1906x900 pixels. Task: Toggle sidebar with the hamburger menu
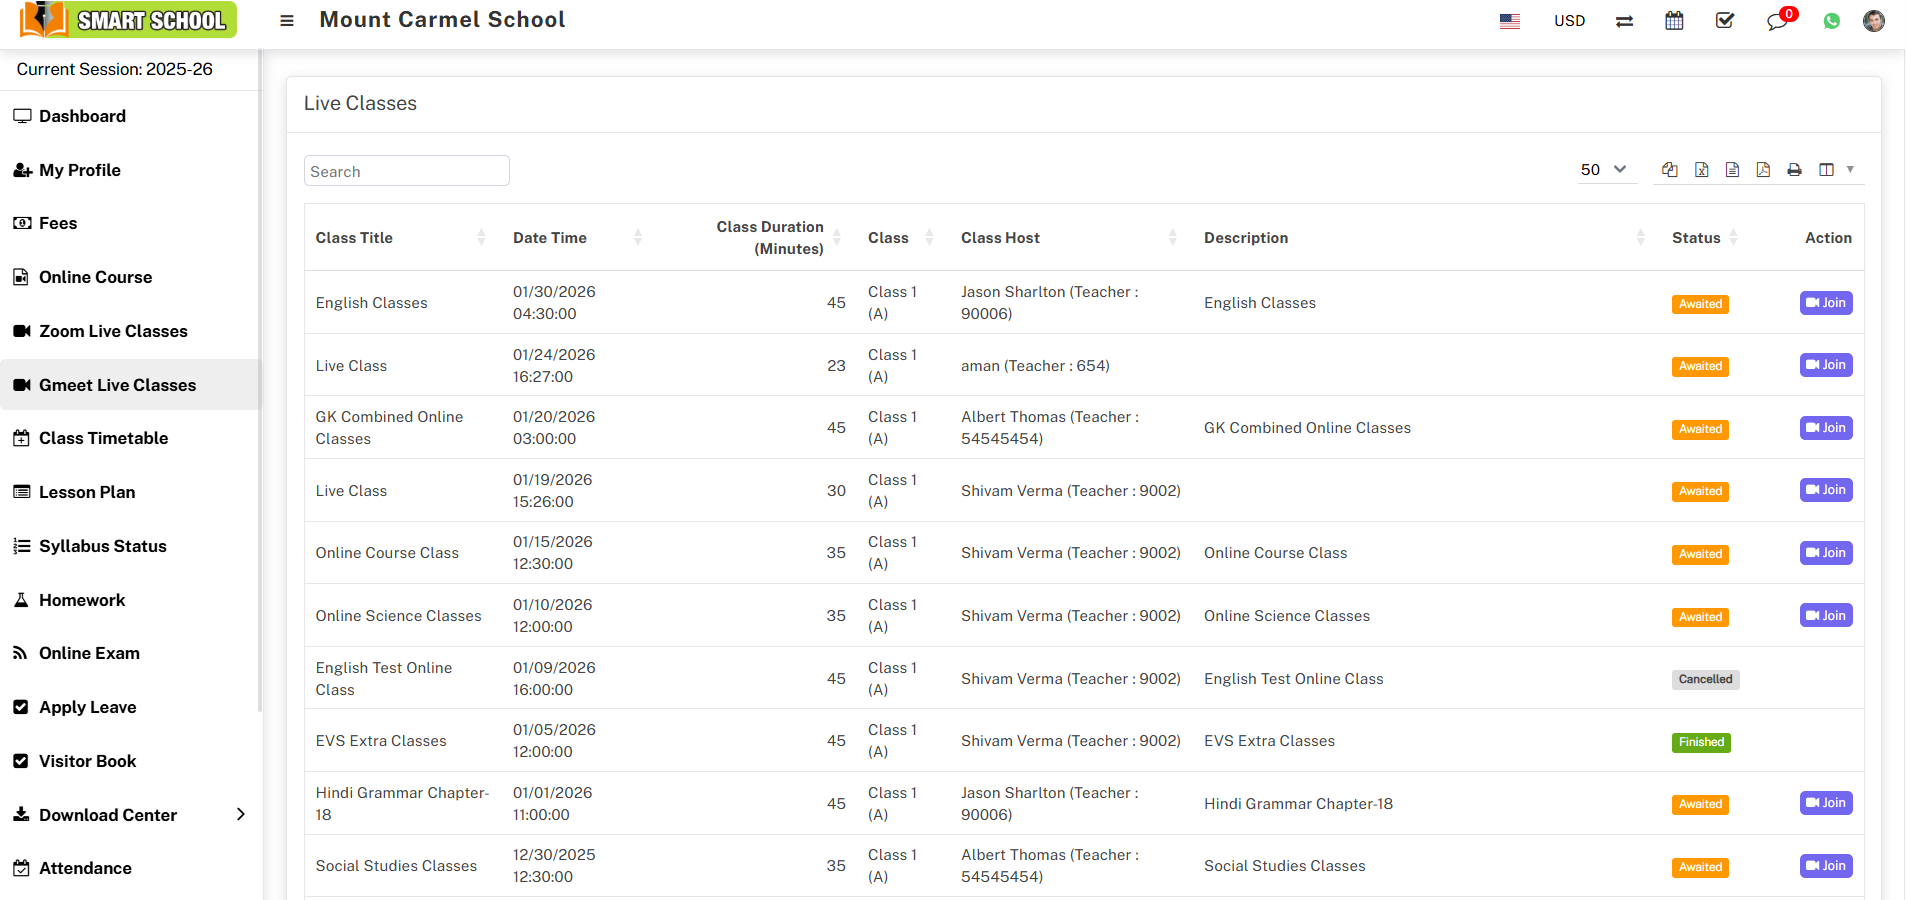287,21
